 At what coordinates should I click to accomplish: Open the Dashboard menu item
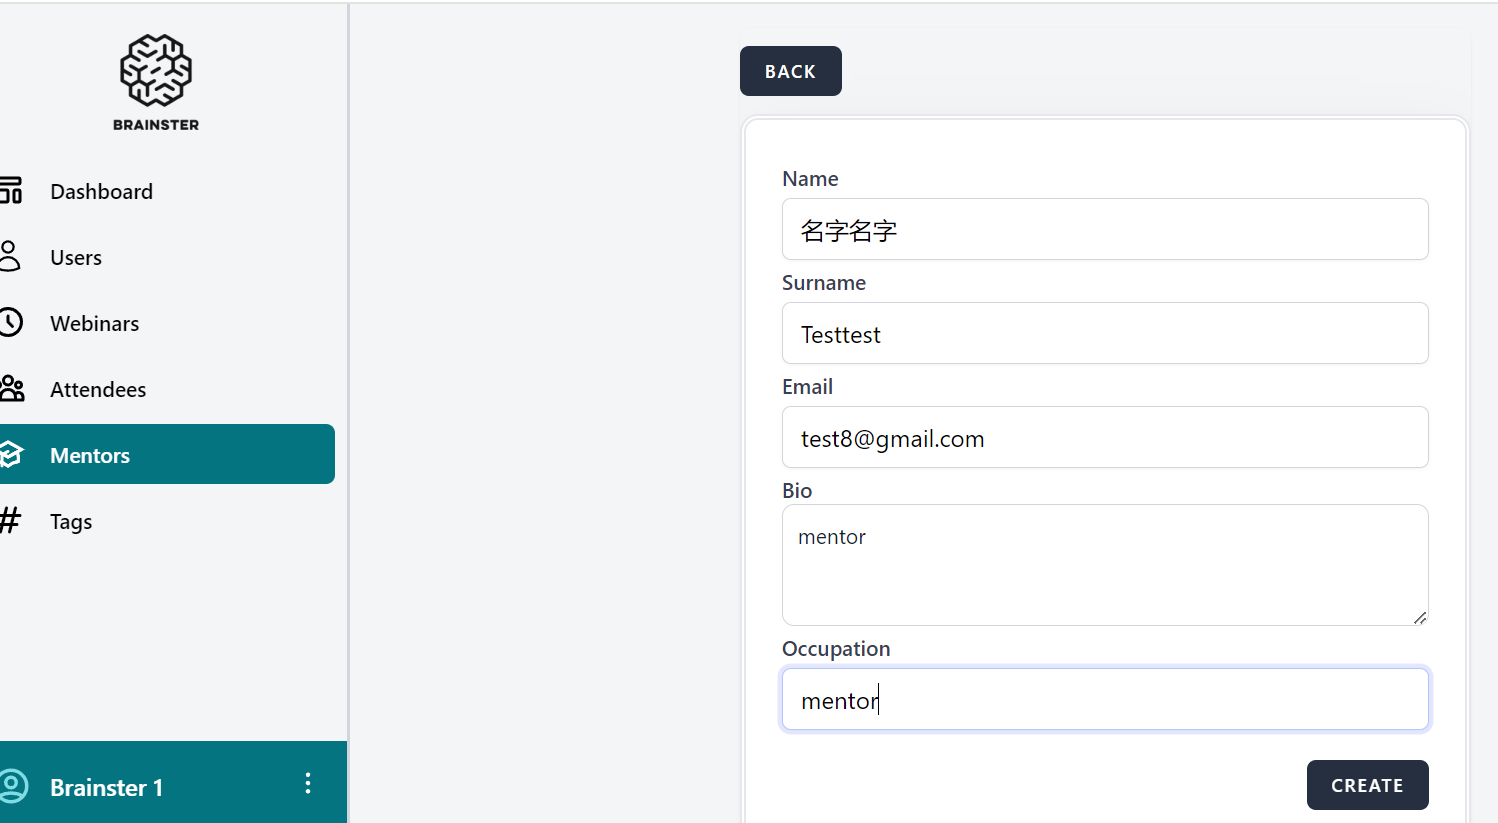tap(101, 192)
